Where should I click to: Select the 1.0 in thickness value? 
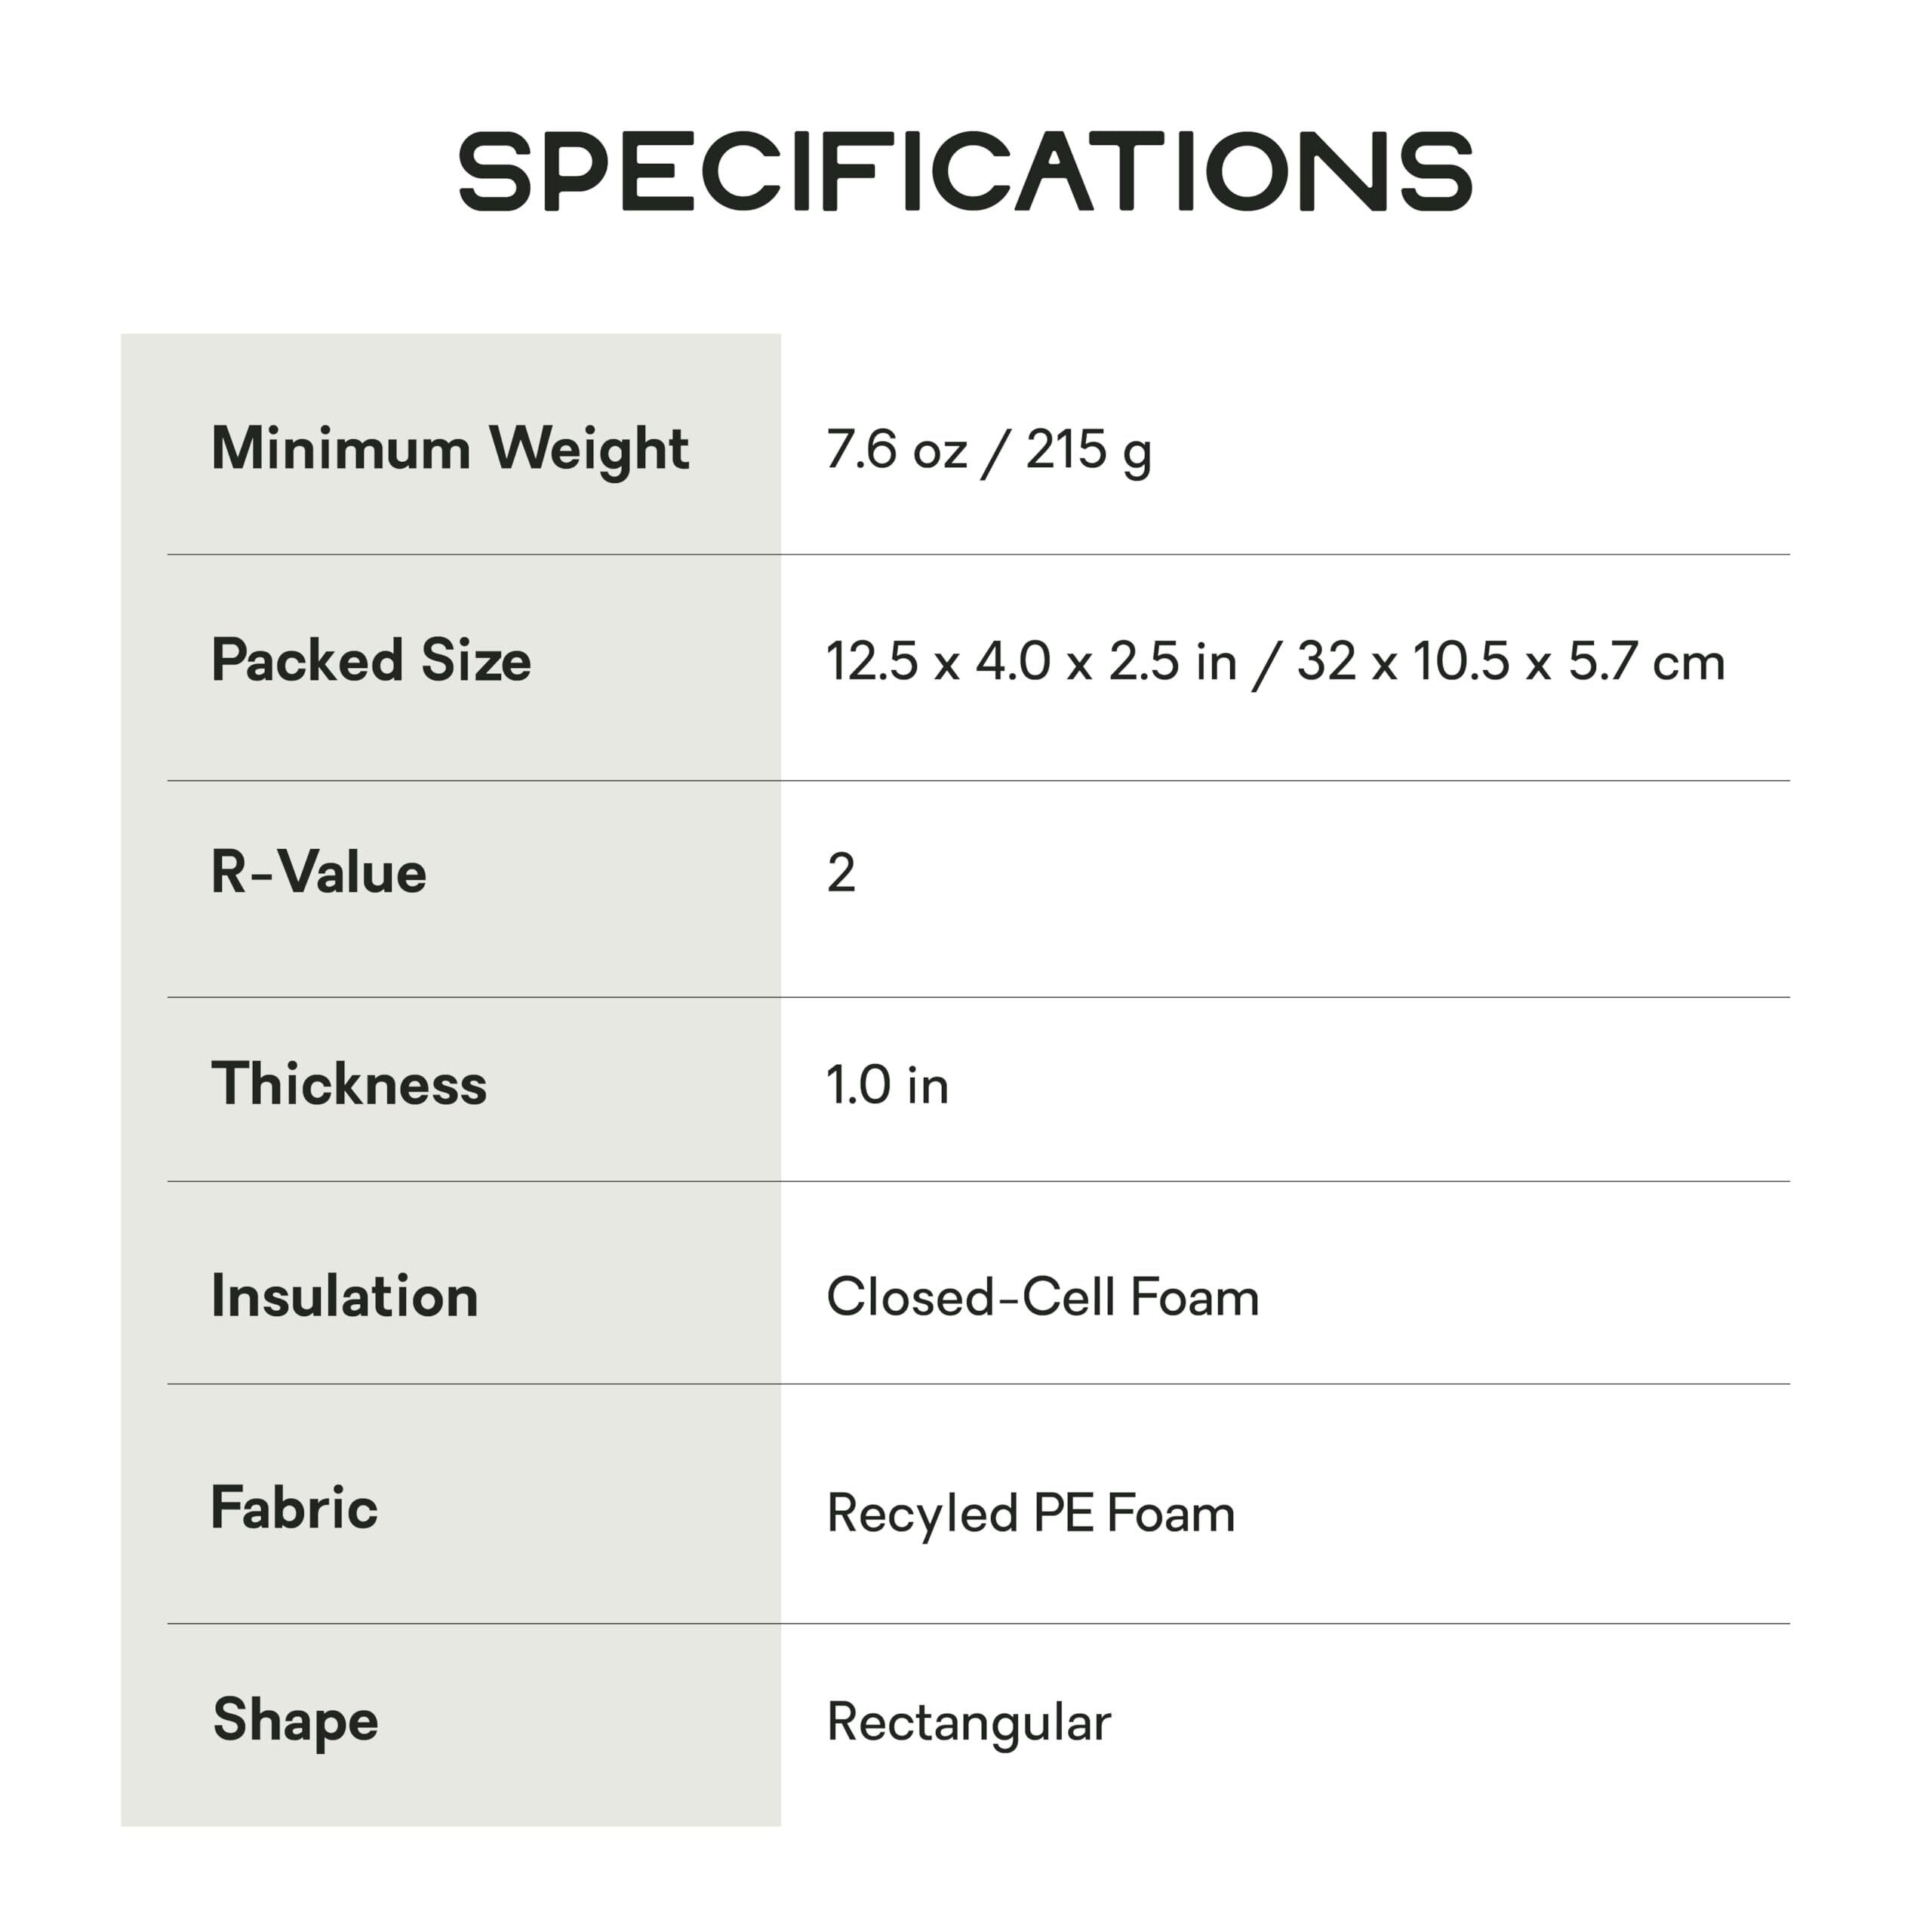[x=887, y=1086]
